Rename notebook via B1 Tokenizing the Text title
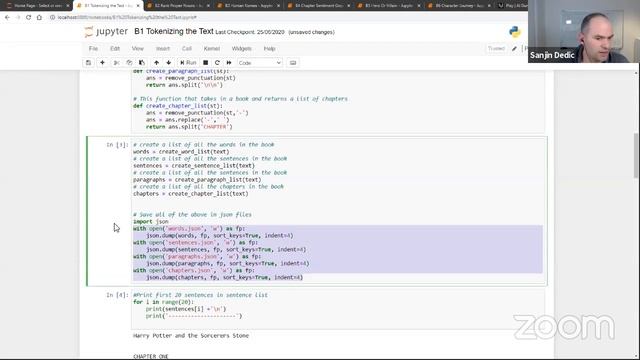Image resolution: width=640 pixels, height=360 pixels. pos(174,31)
